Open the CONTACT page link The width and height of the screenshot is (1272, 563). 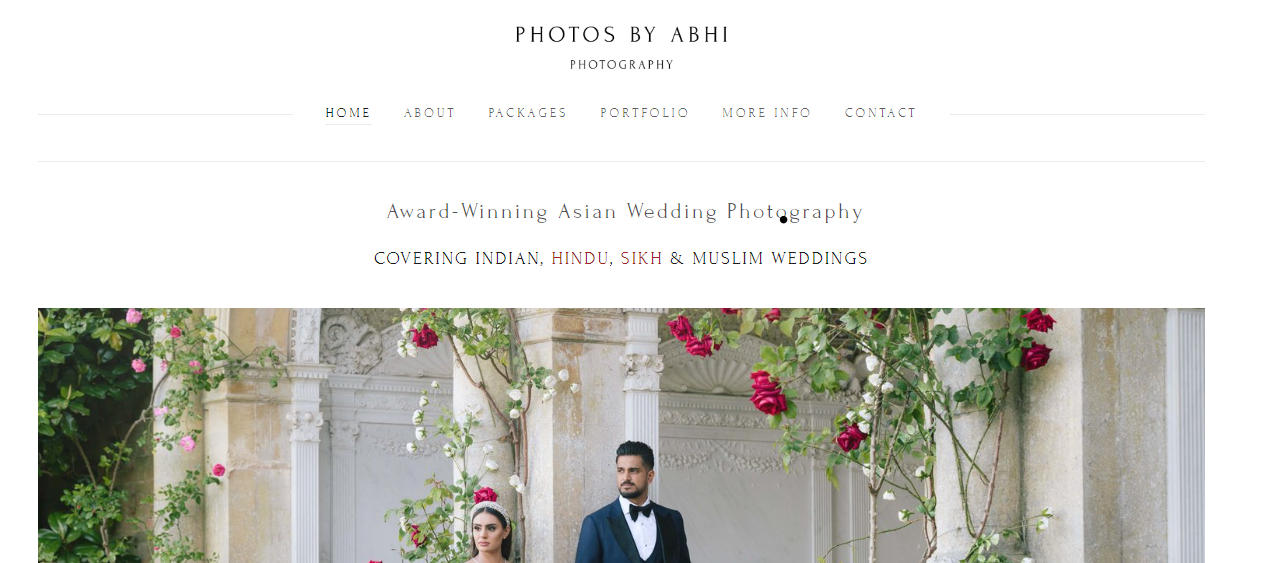click(880, 113)
